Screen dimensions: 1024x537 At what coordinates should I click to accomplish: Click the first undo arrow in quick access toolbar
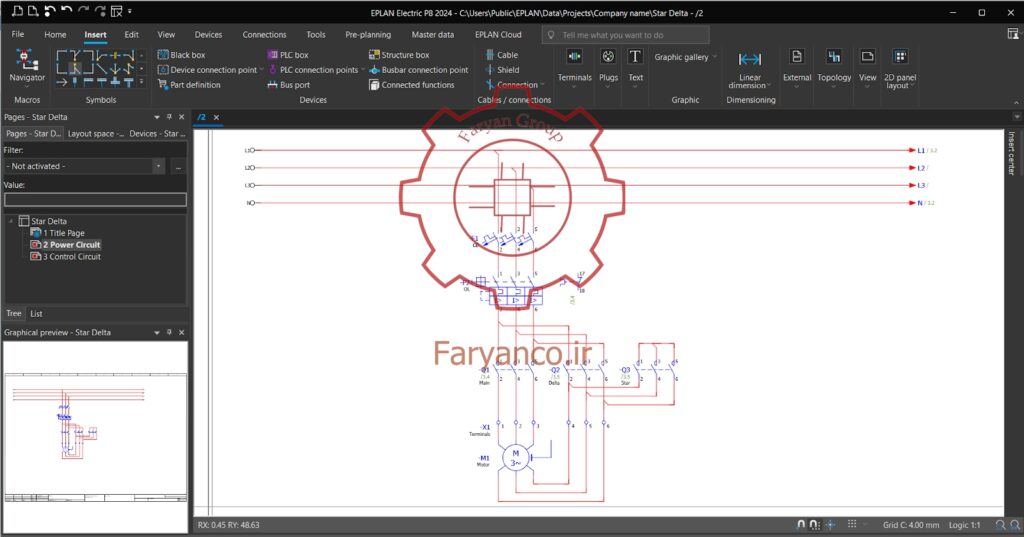[x=50, y=11]
